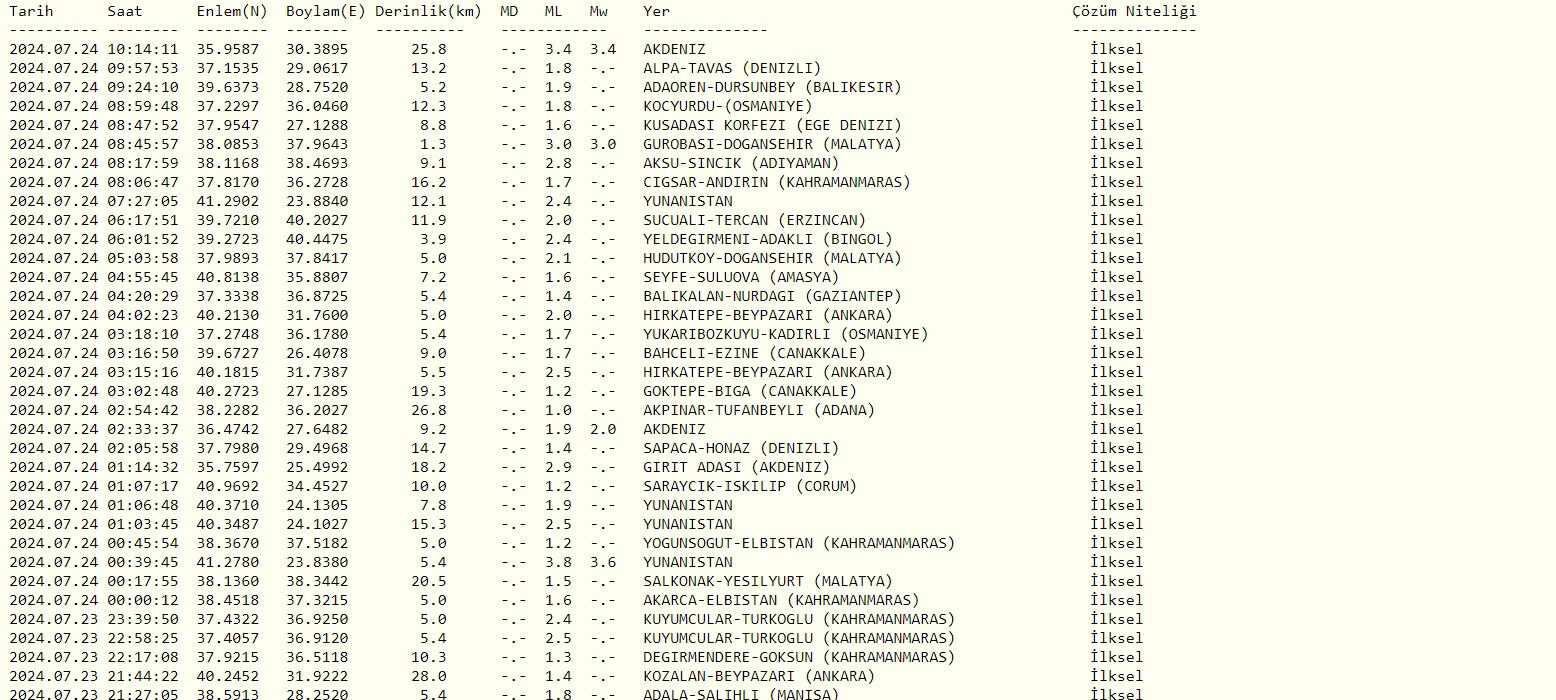Screen dimensions: 1556x700
Task: Click the 10:14:11 time value
Action: (x=143, y=49)
